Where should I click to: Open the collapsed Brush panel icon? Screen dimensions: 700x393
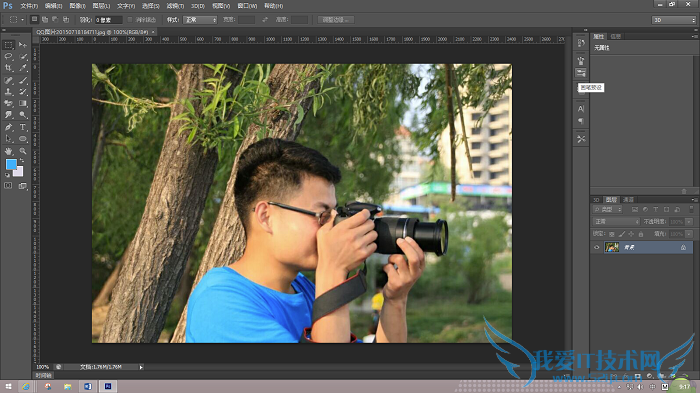pyautogui.click(x=581, y=60)
